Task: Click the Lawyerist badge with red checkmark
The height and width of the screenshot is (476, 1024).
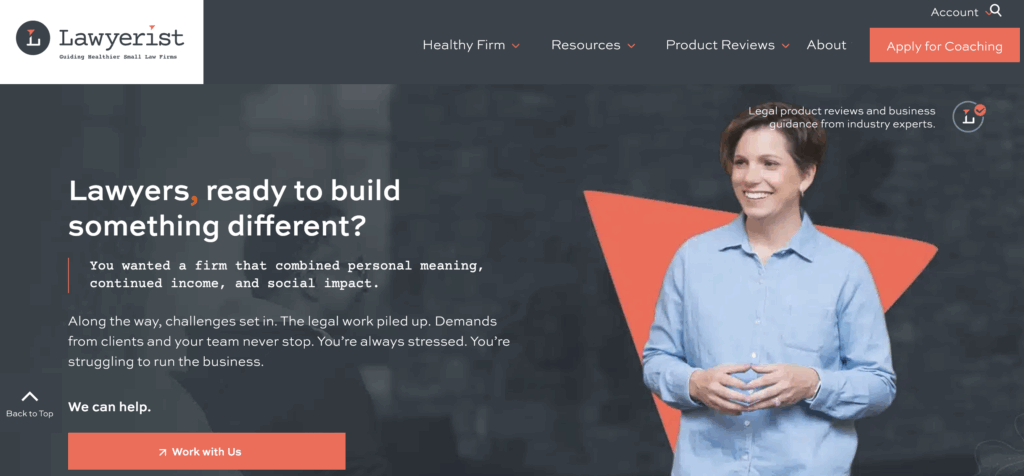Action: click(x=969, y=117)
